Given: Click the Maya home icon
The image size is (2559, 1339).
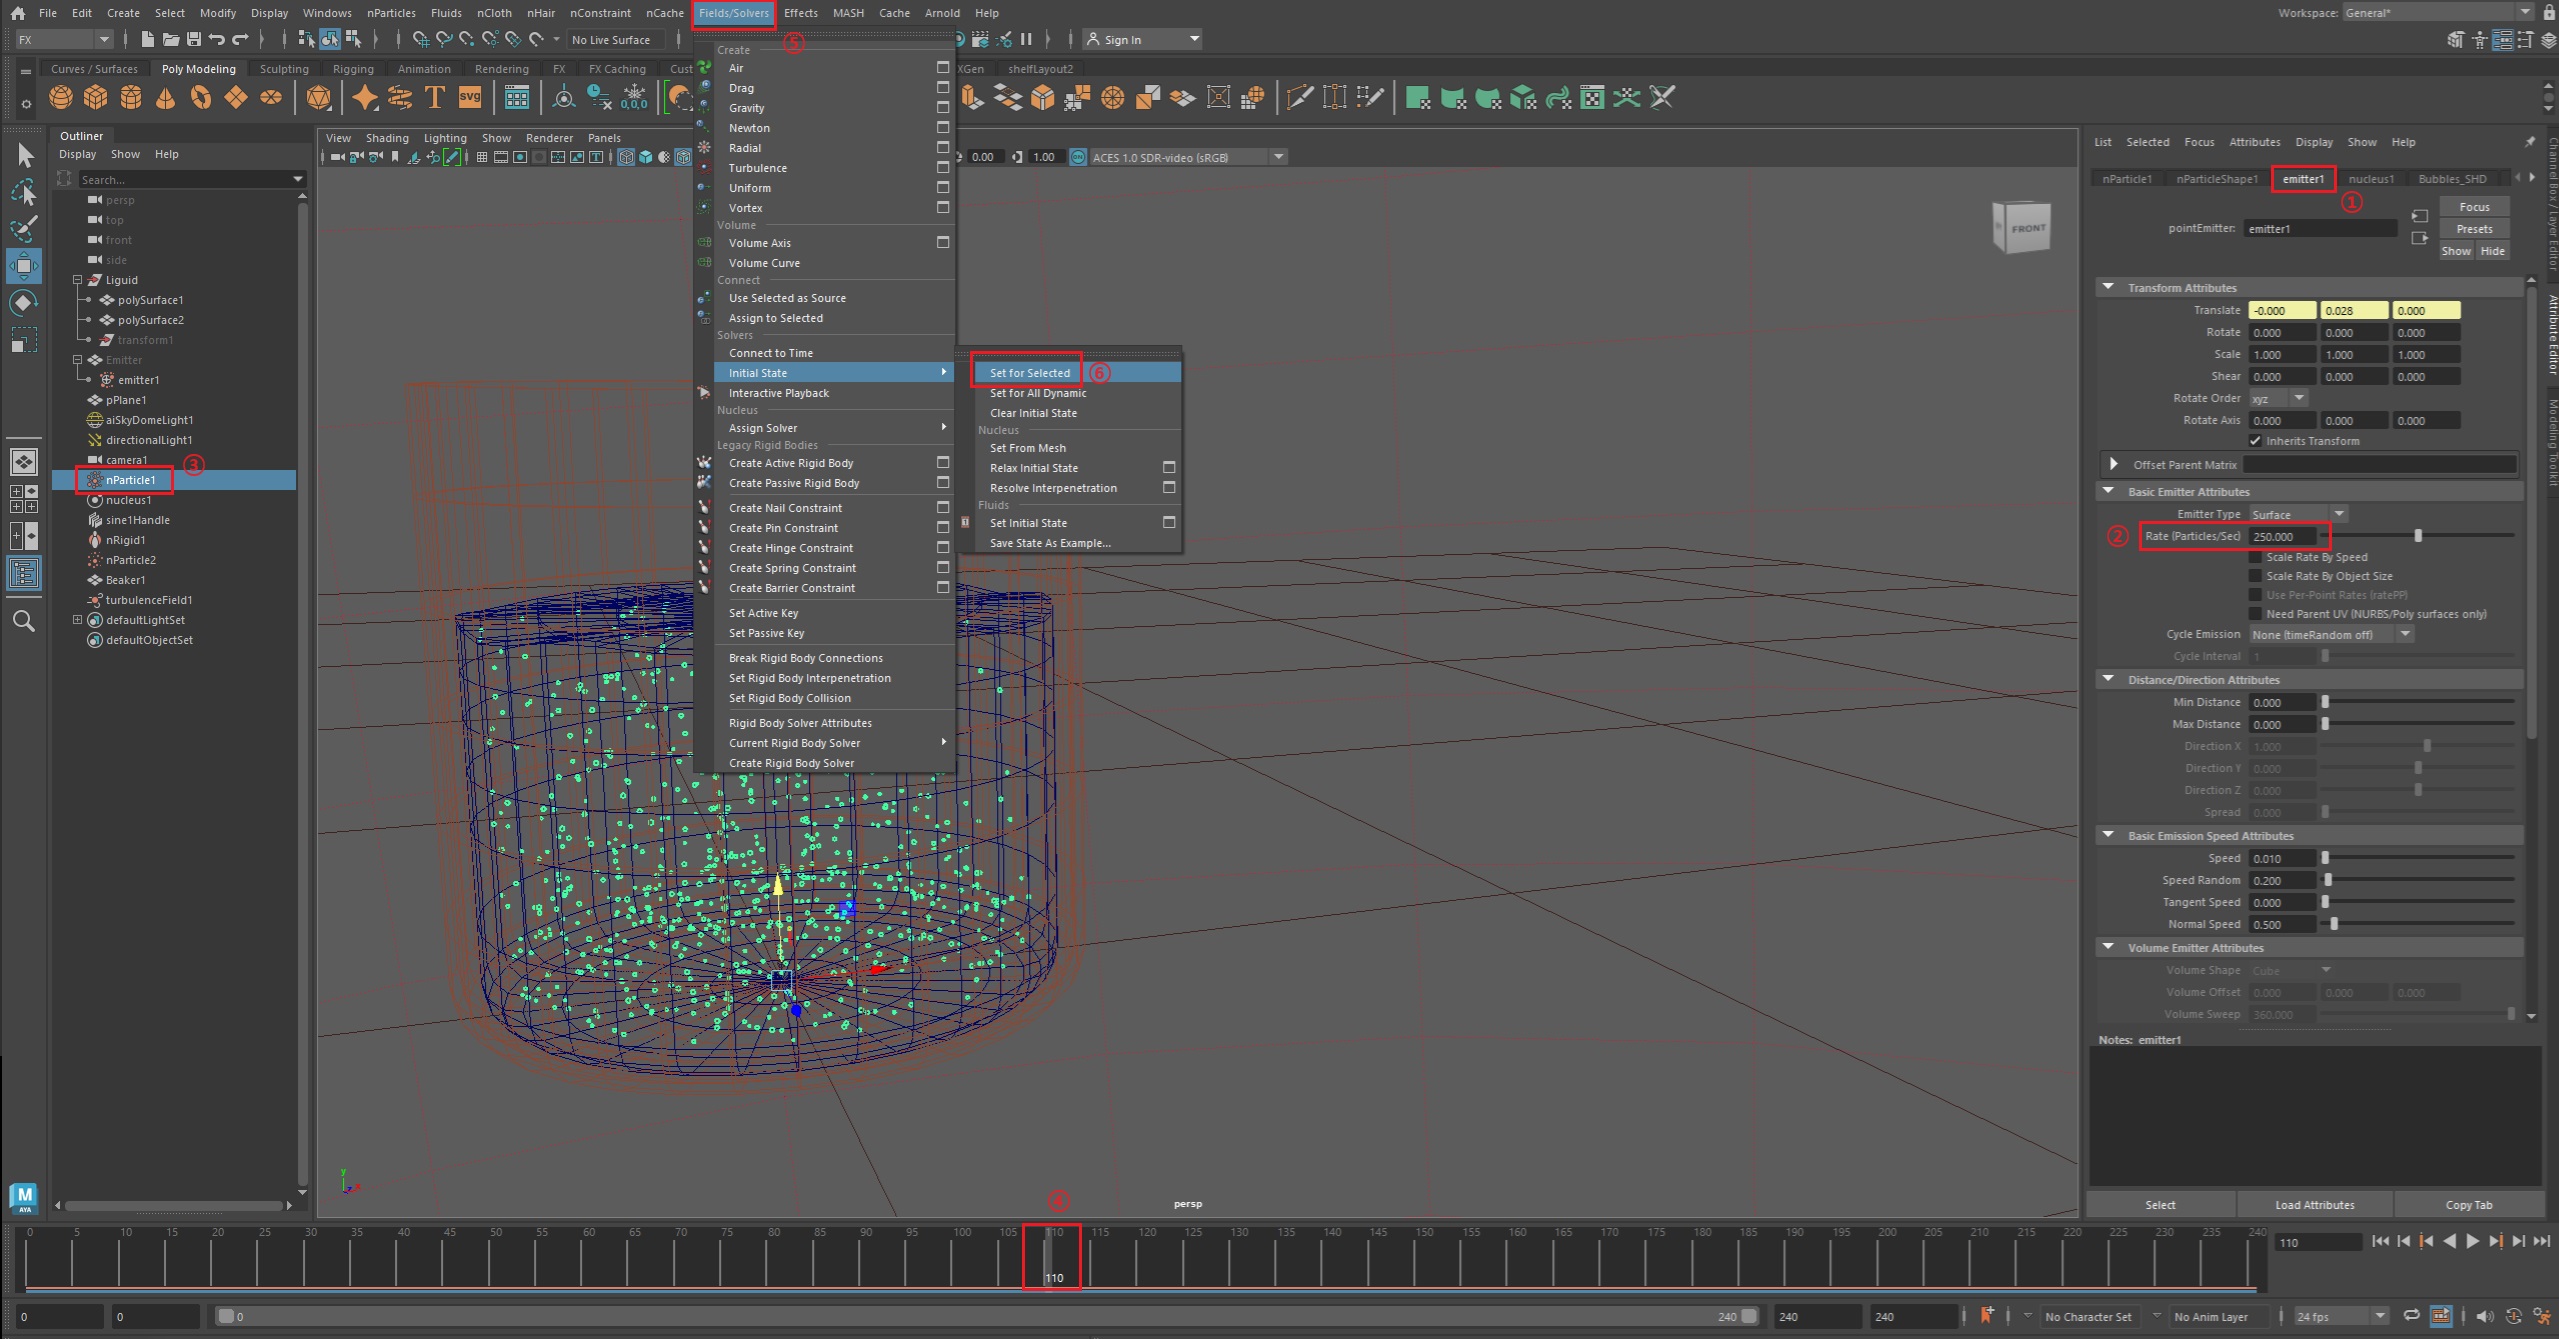Looking at the screenshot, I should [x=17, y=13].
